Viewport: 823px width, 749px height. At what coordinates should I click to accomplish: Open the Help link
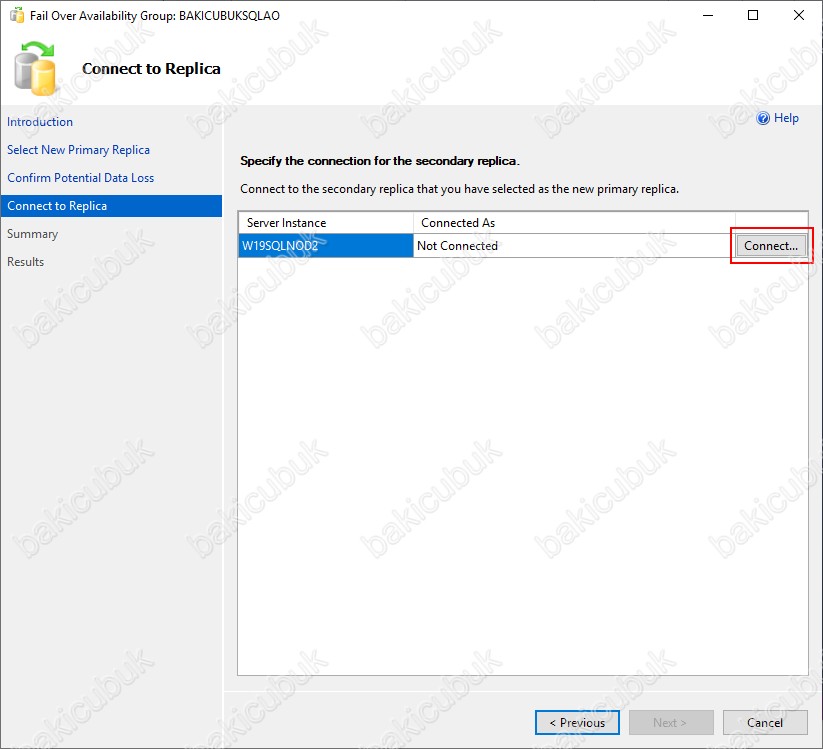point(786,118)
